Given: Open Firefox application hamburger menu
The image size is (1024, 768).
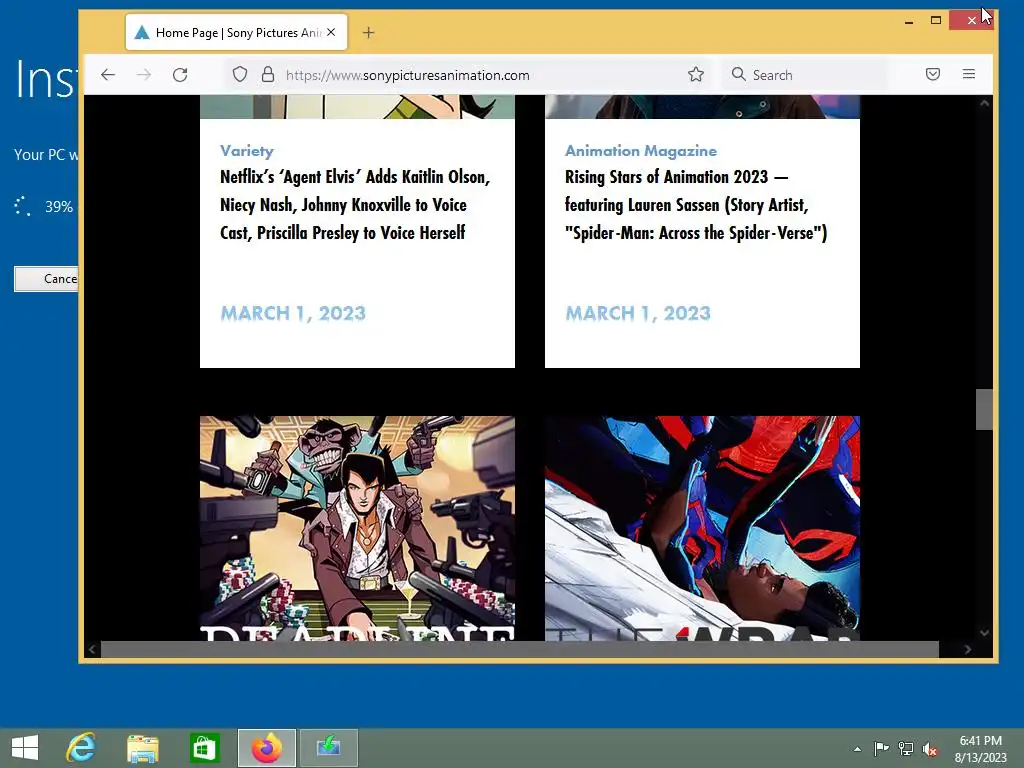Looking at the screenshot, I should 969,74.
